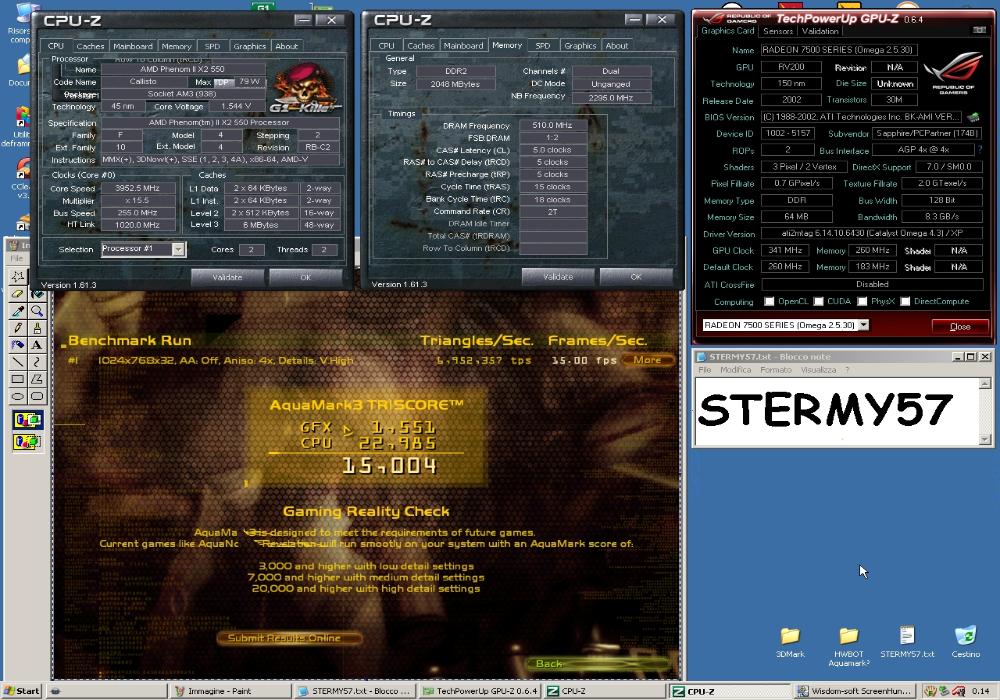
Task: Select the Pencil tool in Paint
Action: (17, 328)
